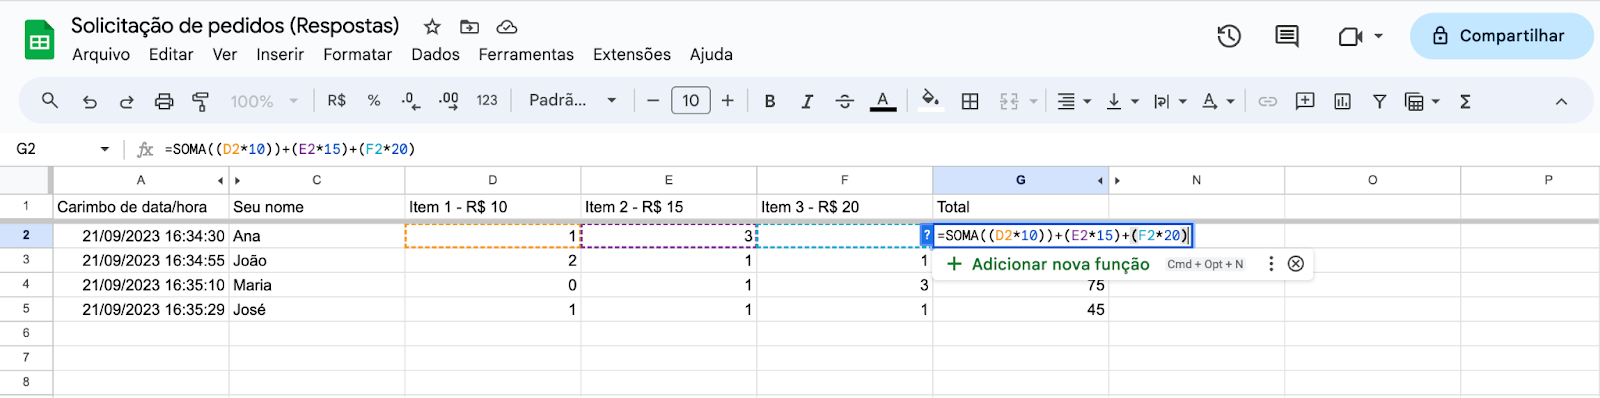This screenshot has height=398, width=1600.
Task: Open vertical align dropdown
Action: point(1122,101)
